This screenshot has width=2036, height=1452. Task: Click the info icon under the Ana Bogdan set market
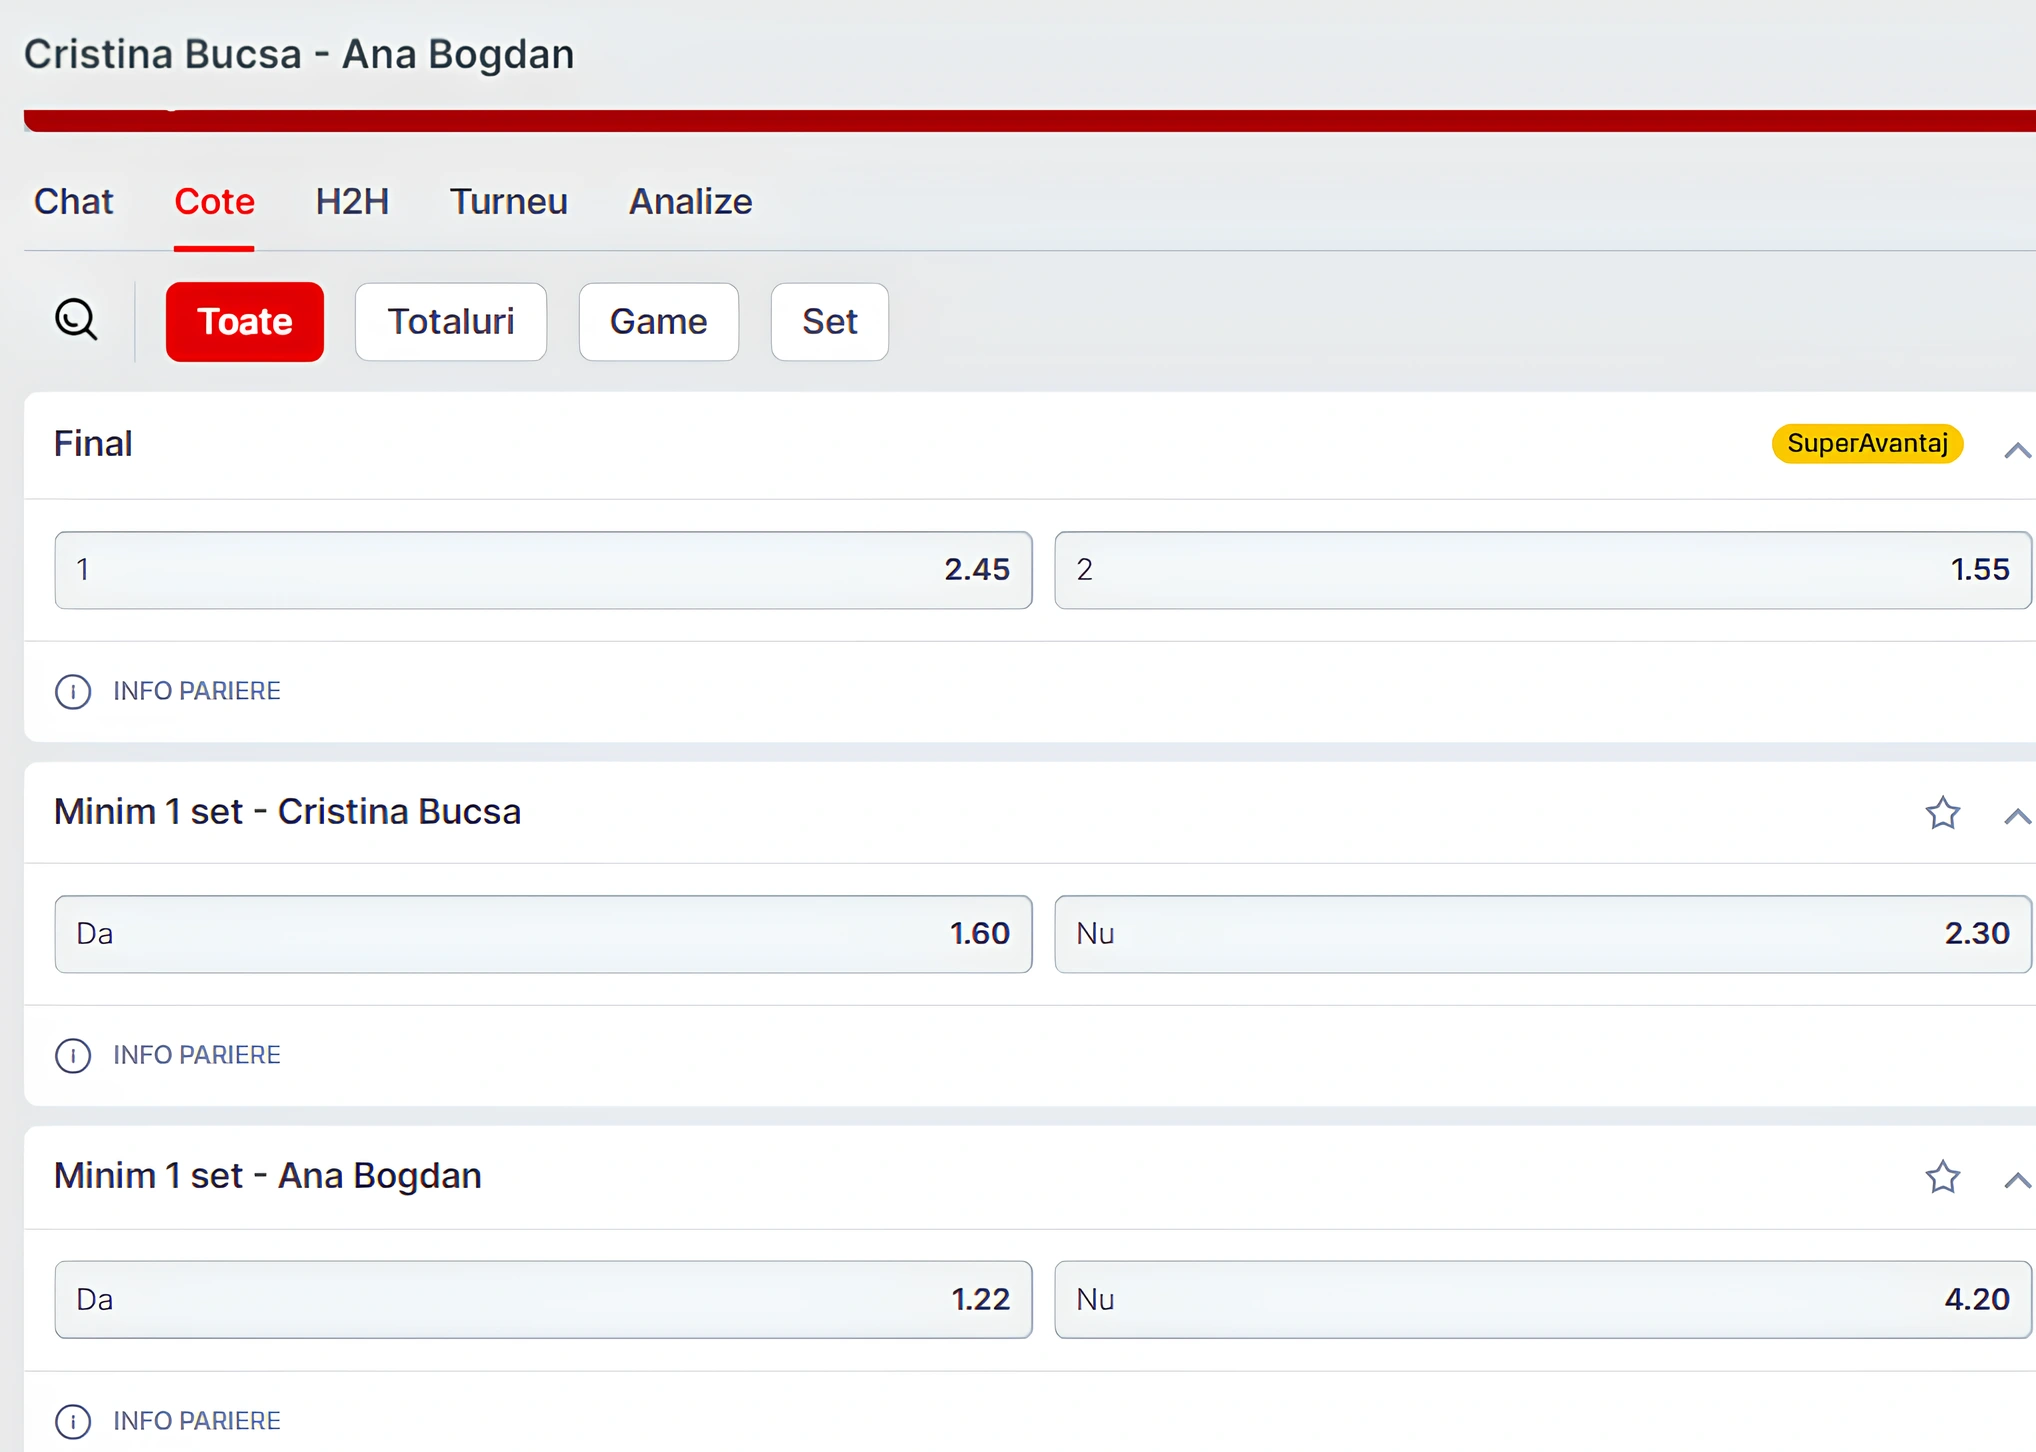[73, 1421]
